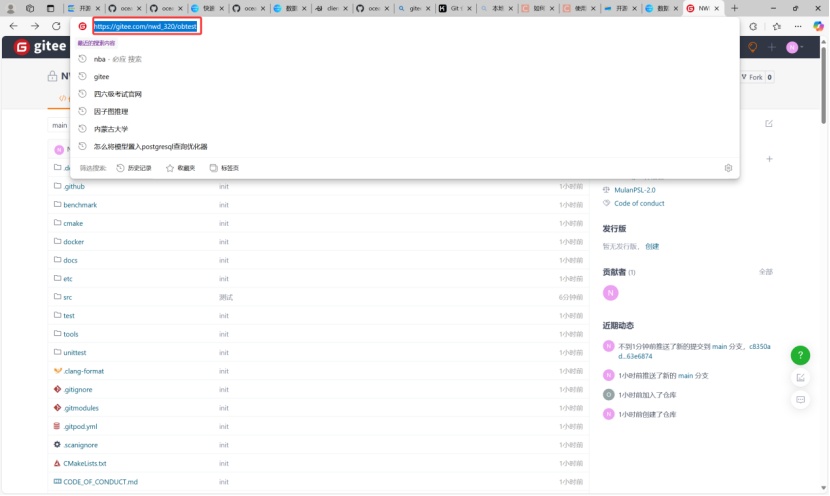Screen dimensions: 830x496
Task: Click the Fork button
Action: coord(752,77)
